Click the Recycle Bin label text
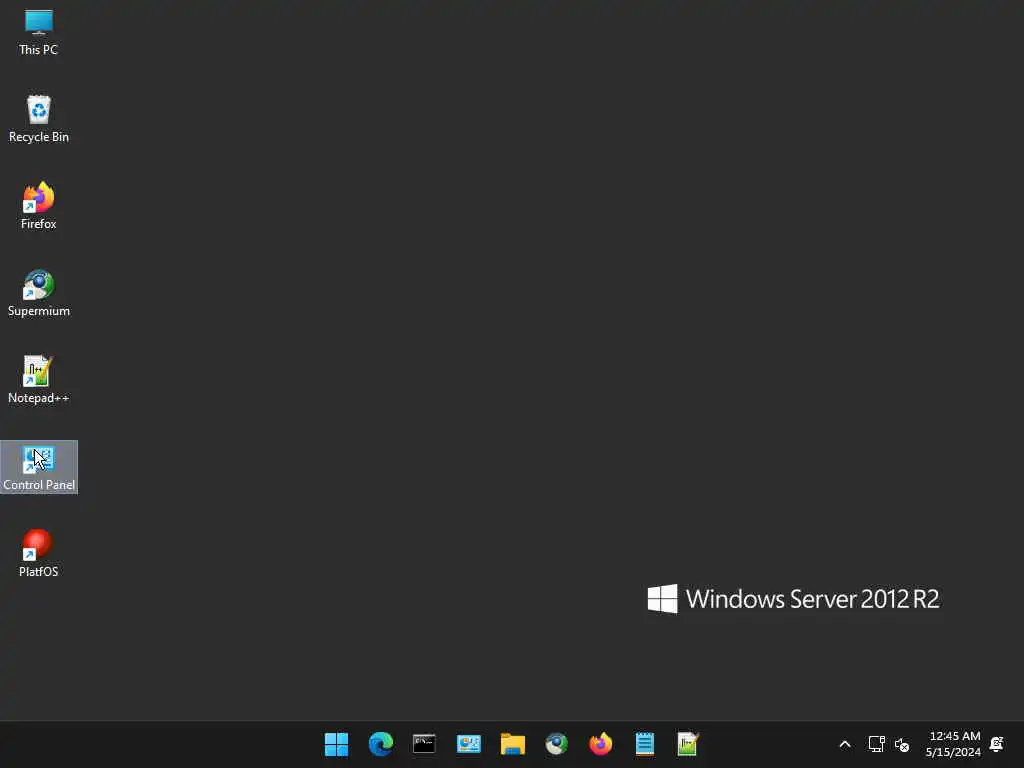Viewport: 1024px width, 768px height. [39, 137]
